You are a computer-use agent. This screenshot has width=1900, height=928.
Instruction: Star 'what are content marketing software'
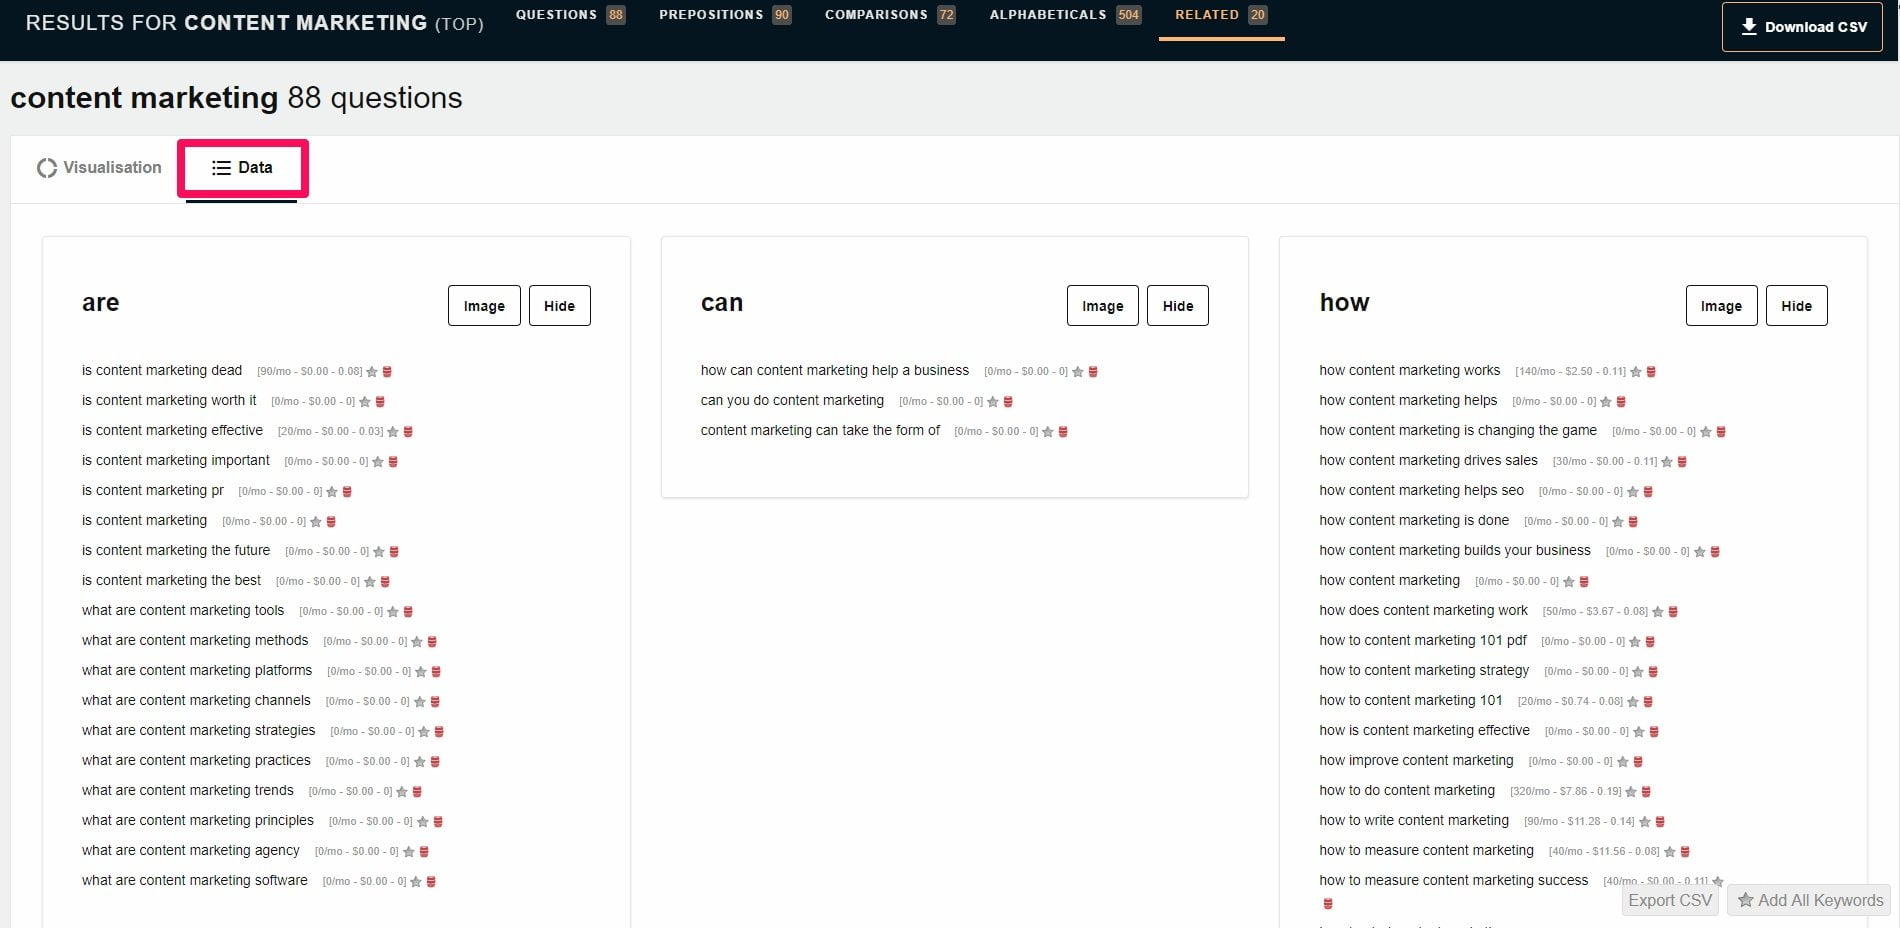416,882
